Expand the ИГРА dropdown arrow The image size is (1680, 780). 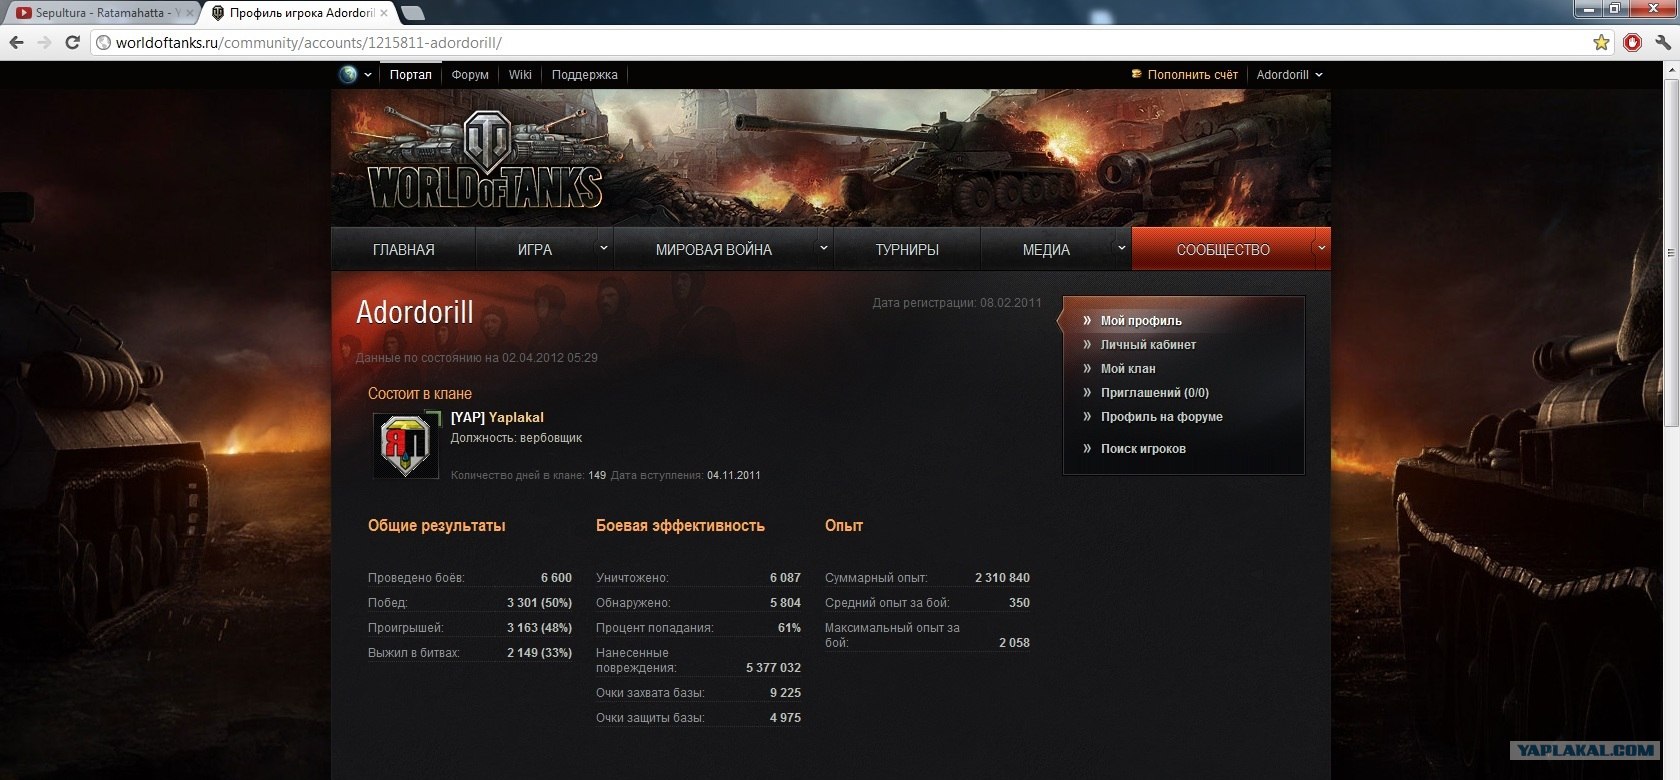click(603, 247)
